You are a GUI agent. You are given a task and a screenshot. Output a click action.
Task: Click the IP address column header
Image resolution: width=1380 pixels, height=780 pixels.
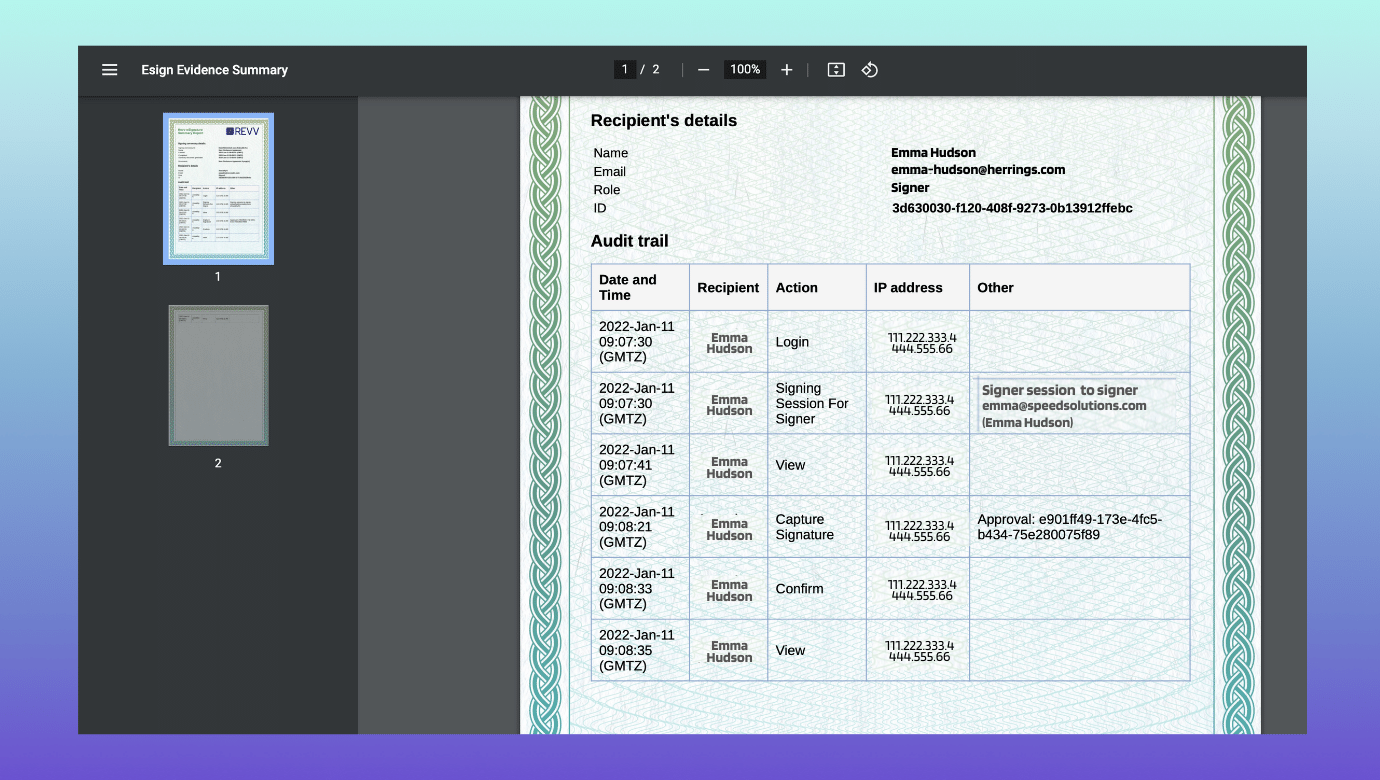[x=908, y=288]
